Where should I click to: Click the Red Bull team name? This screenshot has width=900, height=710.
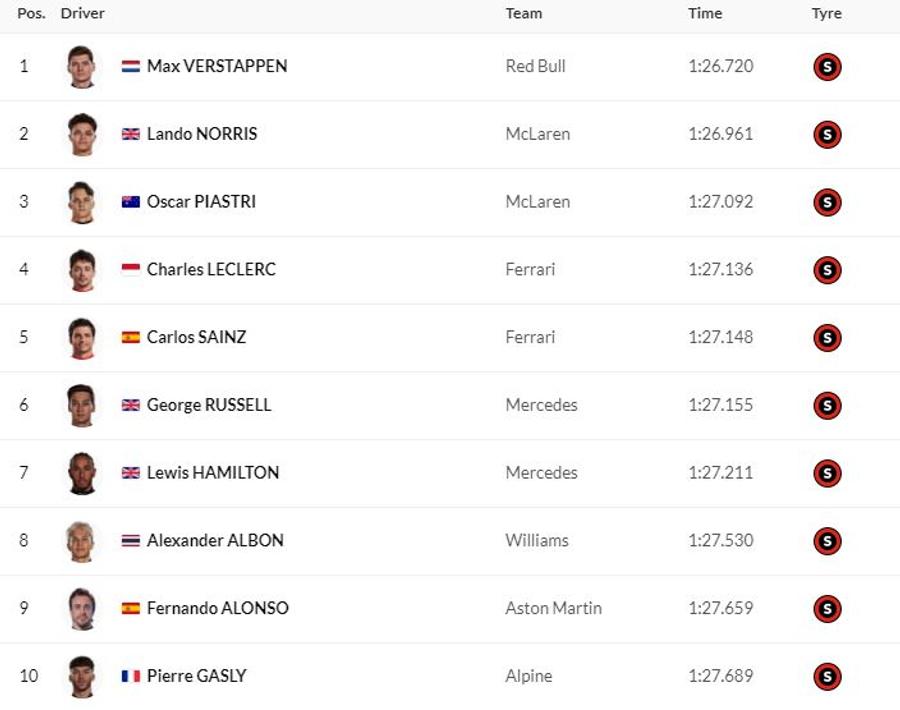click(x=536, y=66)
